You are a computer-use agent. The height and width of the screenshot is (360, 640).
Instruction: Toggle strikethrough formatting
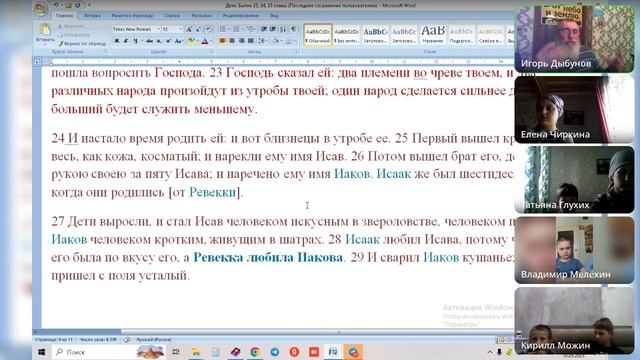click(x=149, y=41)
